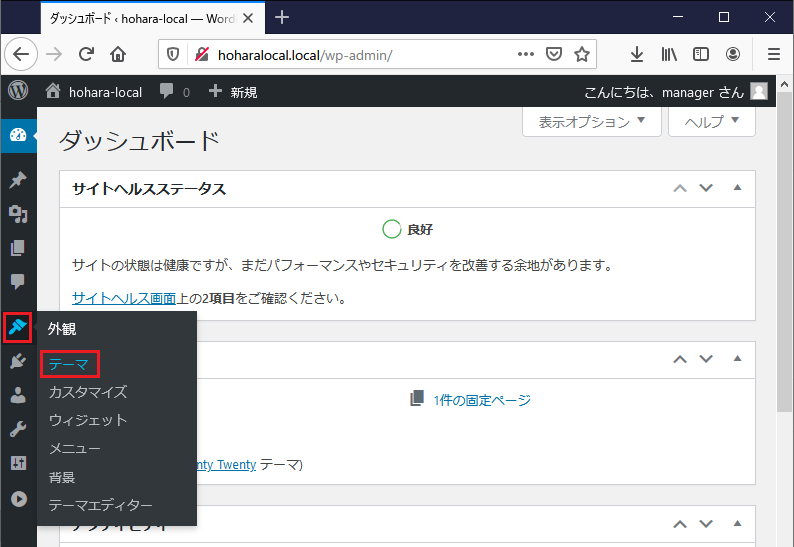
Task: Open the 表示オプション dropdown
Action: click(592, 121)
